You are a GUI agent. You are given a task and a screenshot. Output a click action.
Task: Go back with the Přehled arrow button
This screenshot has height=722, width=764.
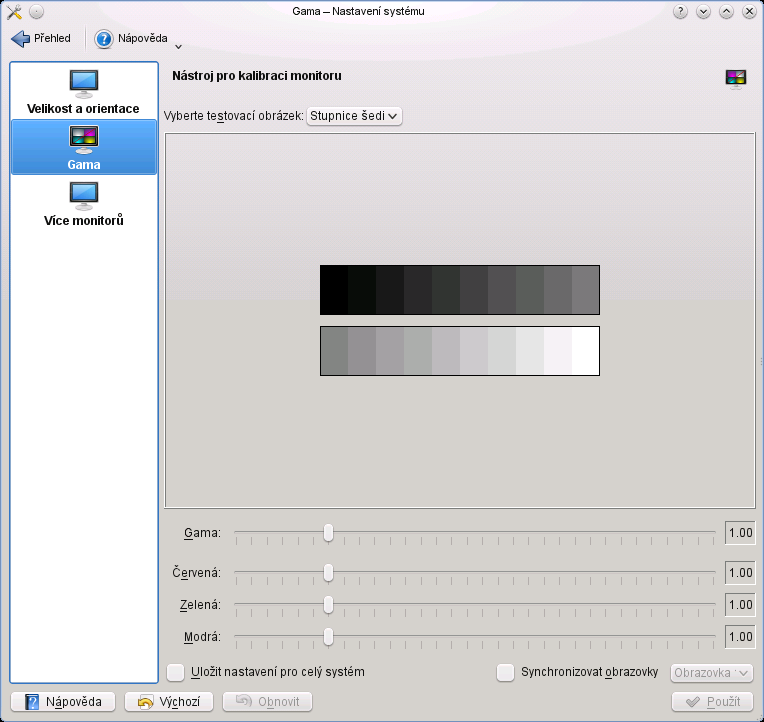(40, 38)
